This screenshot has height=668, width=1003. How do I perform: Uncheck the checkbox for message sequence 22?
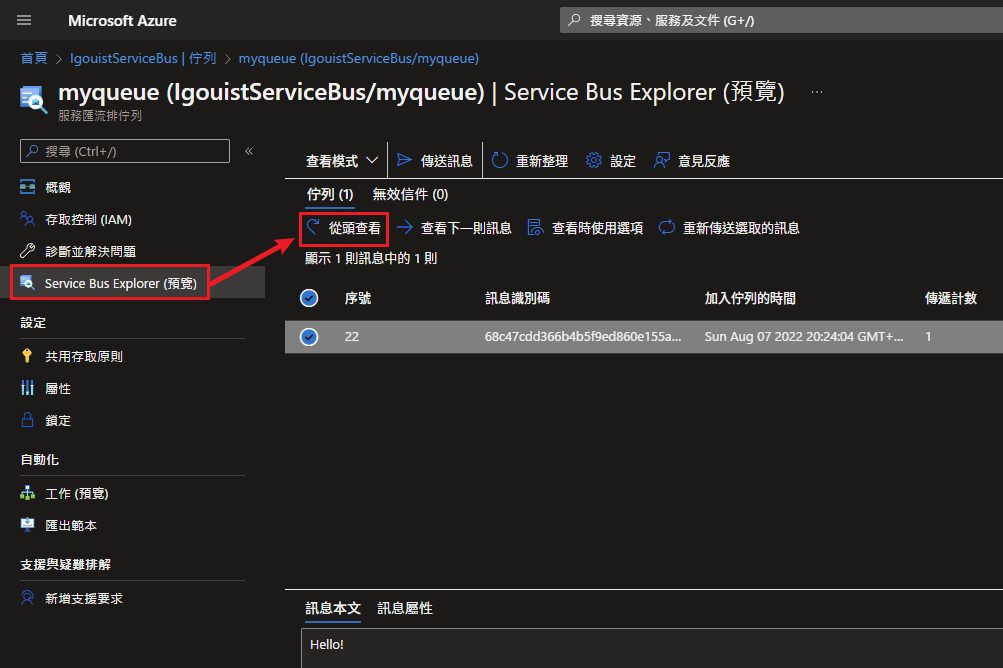click(309, 337)
